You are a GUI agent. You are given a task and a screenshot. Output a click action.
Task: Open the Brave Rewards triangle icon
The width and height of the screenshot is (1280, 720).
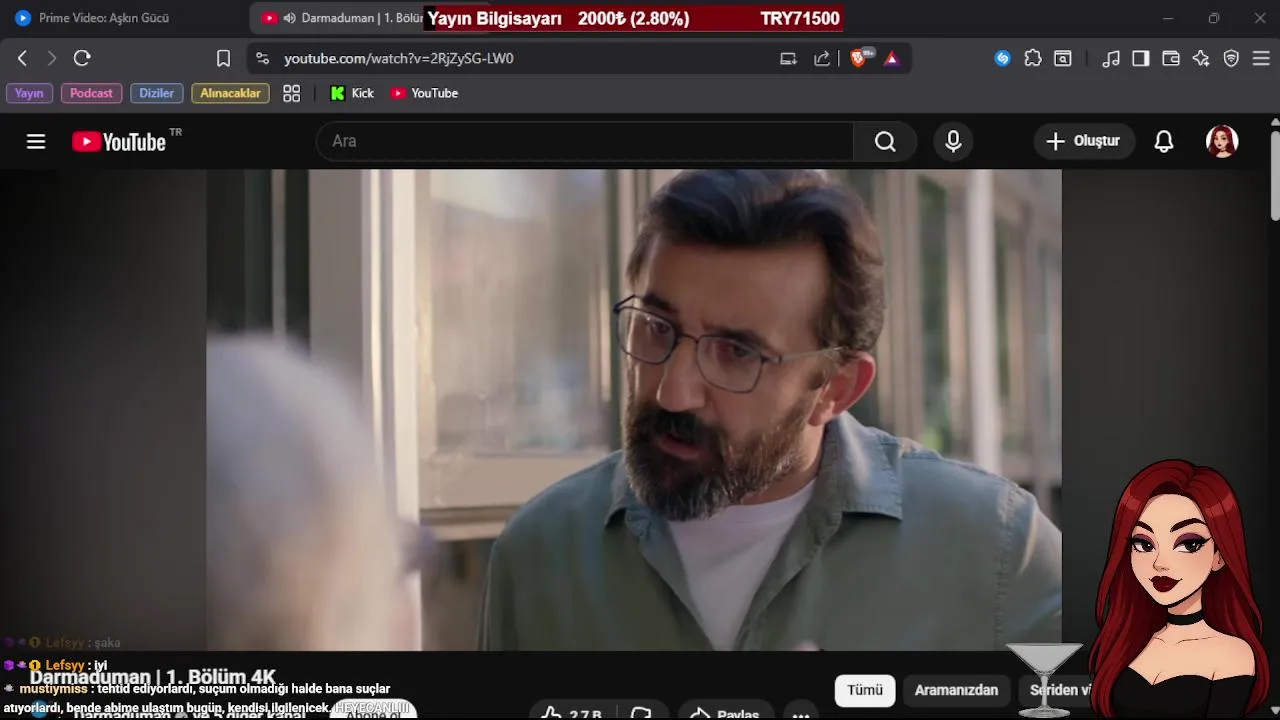(x=892, y=58)
